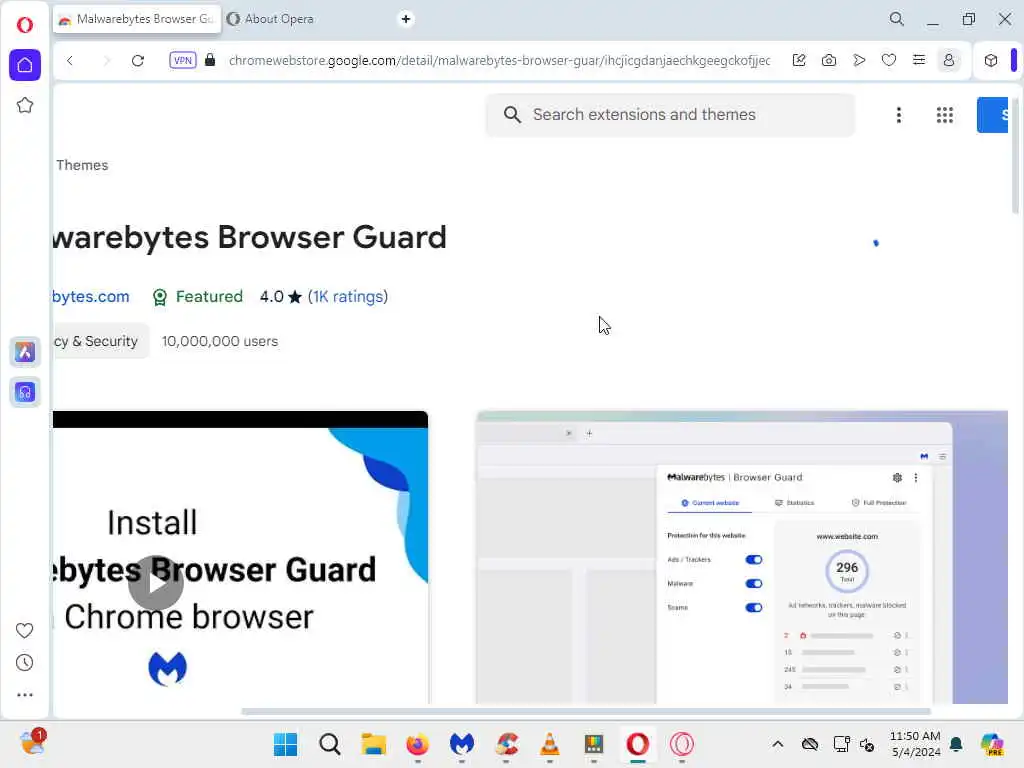1024x768 pixels.
Task: Open the Opera menu logo
Action: [25, 25]
